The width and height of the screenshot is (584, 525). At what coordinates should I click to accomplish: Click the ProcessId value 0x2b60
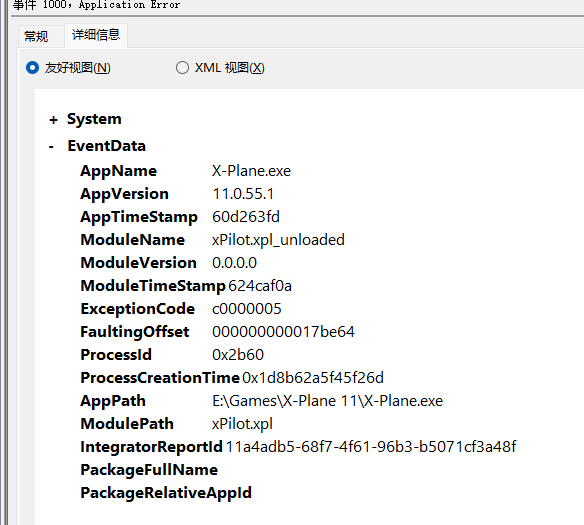[238, 355]
